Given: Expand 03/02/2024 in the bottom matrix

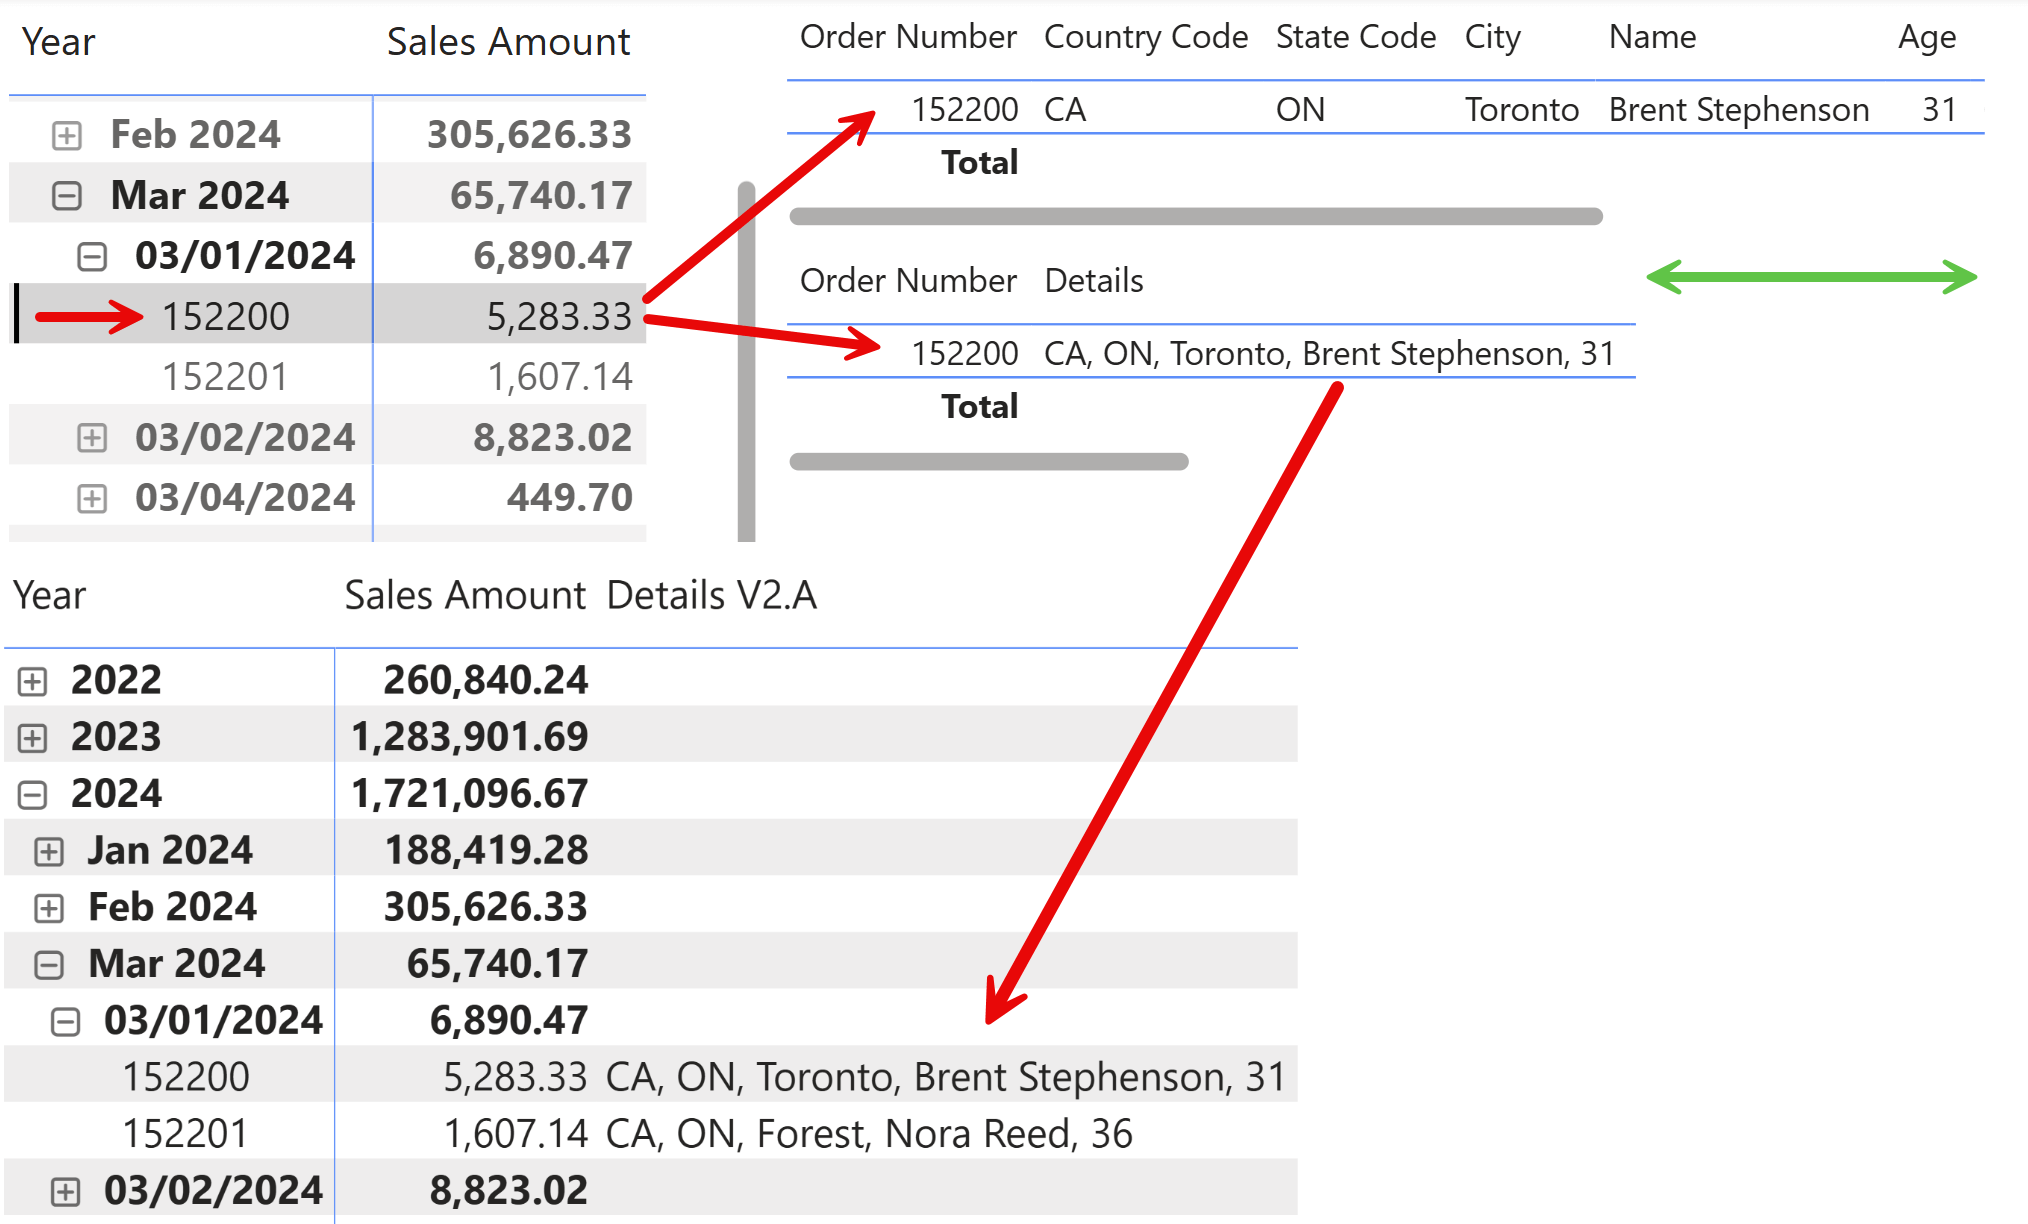Looking at the screenshot, I should tap(66, 1192).
